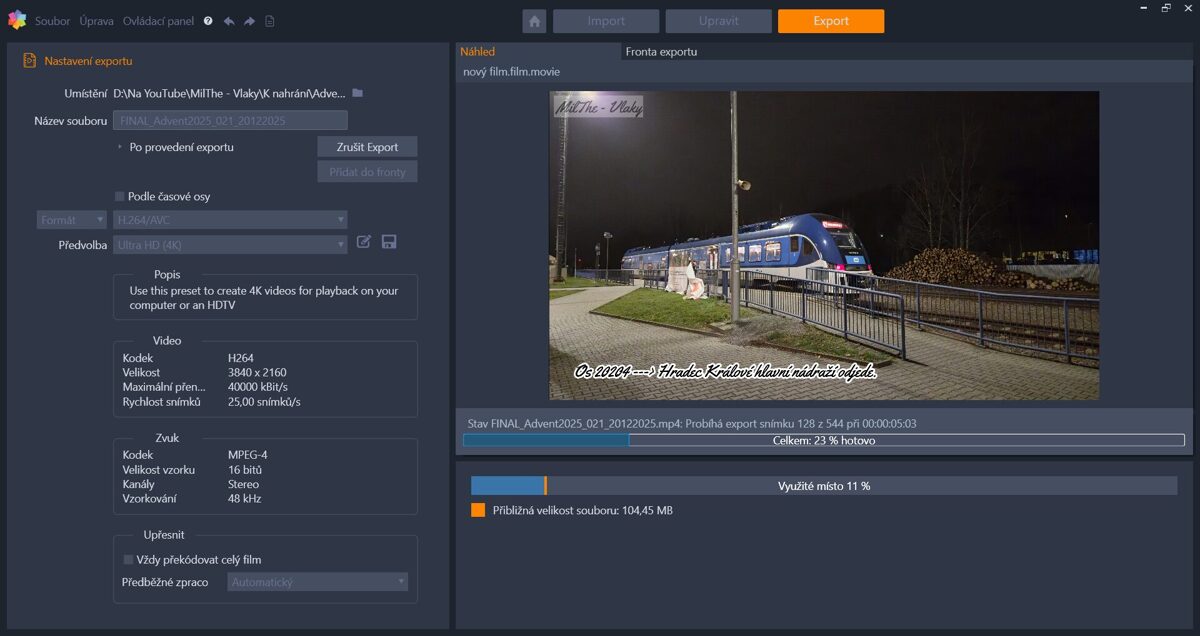Click the 'Název souboru' filename field

(x=230, y=121)
